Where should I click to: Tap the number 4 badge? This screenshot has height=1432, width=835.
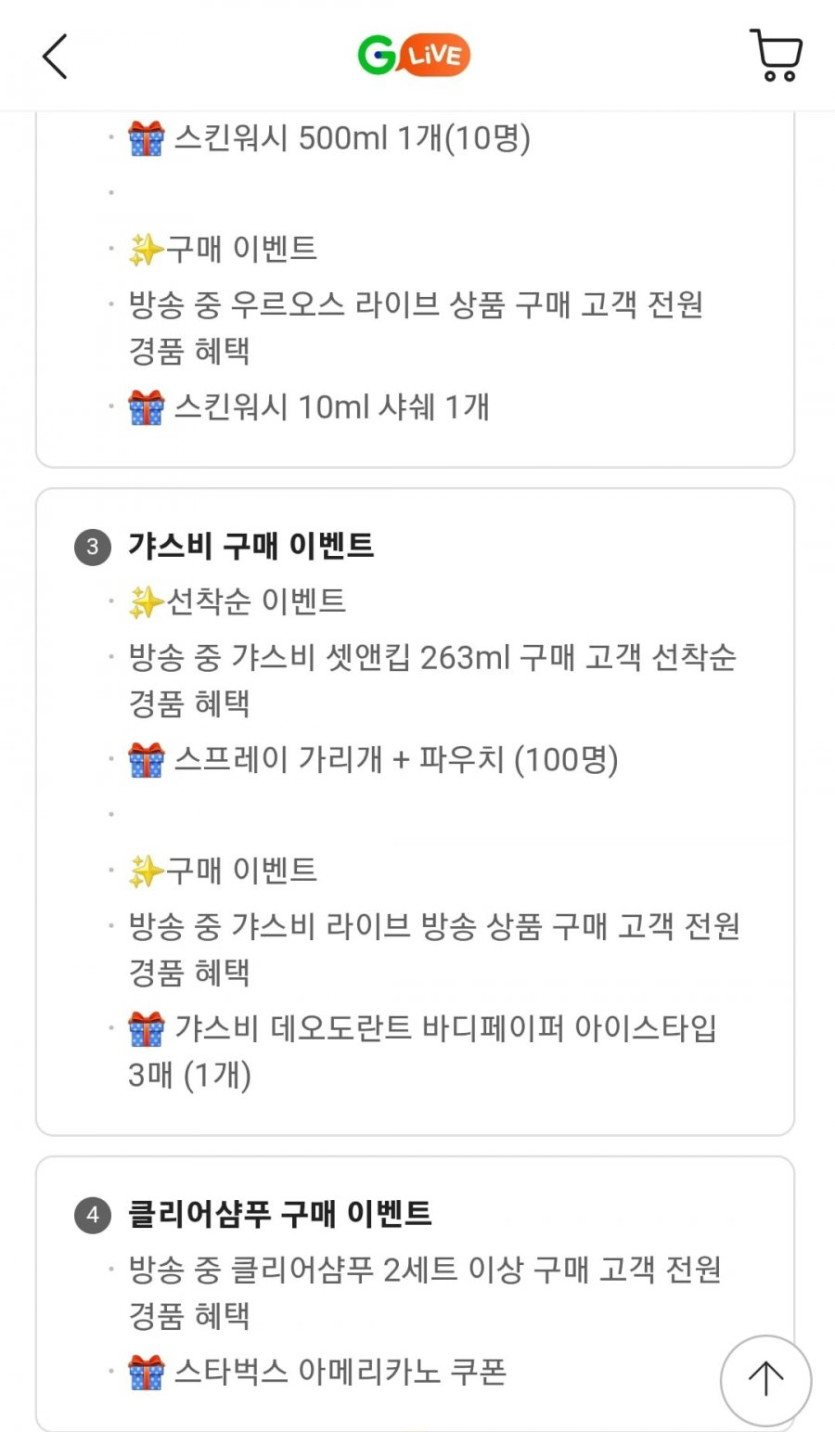(93, 1215)
